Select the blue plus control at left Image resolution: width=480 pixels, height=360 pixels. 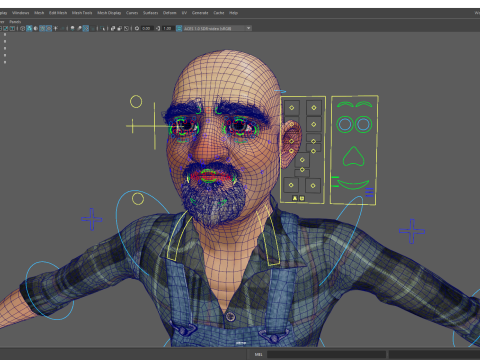coord(92,219)
